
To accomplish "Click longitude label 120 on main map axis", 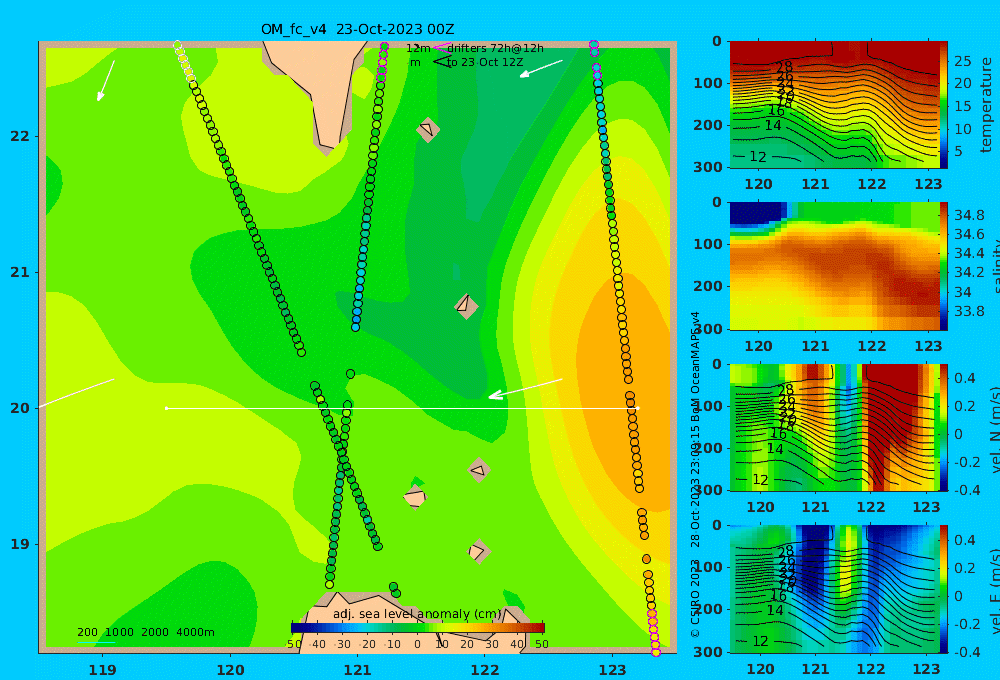I will click(x=230, y=670).
